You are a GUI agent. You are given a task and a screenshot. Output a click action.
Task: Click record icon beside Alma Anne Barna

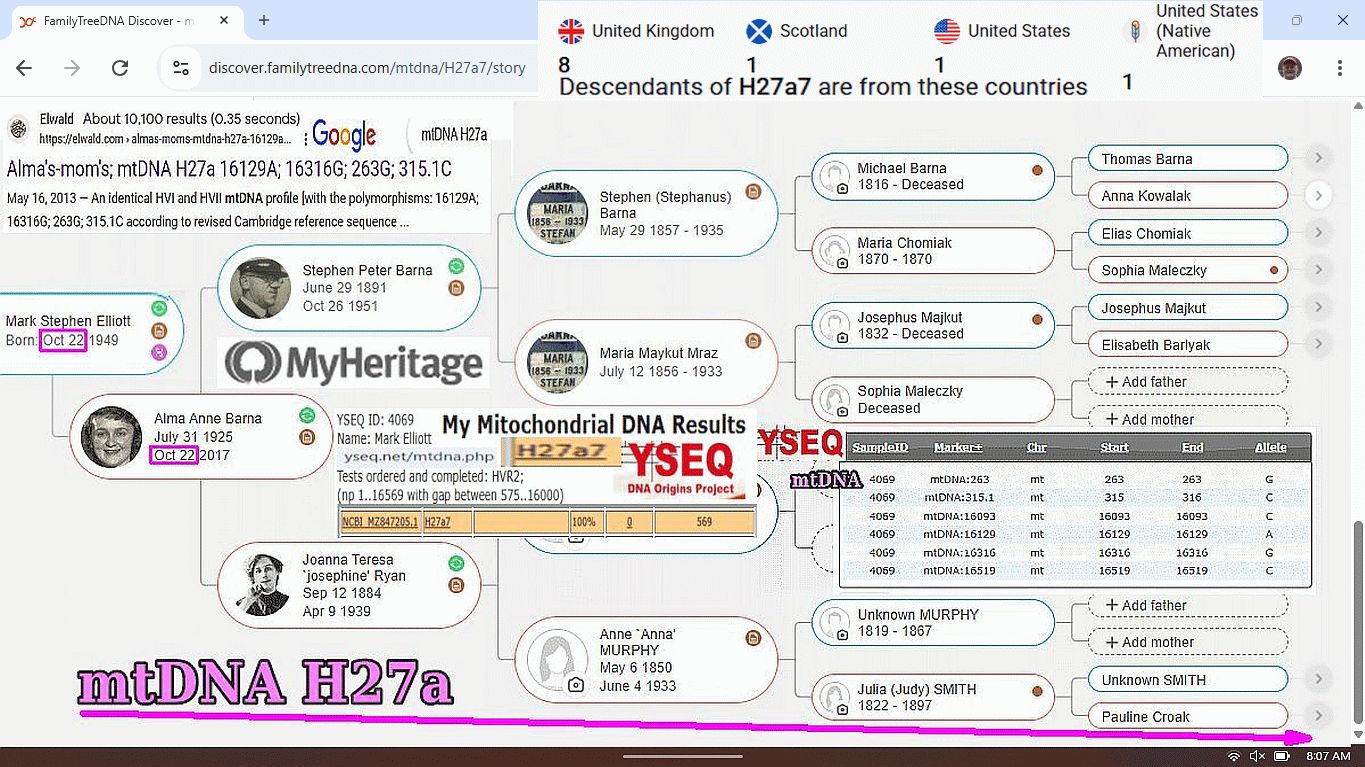307,437
